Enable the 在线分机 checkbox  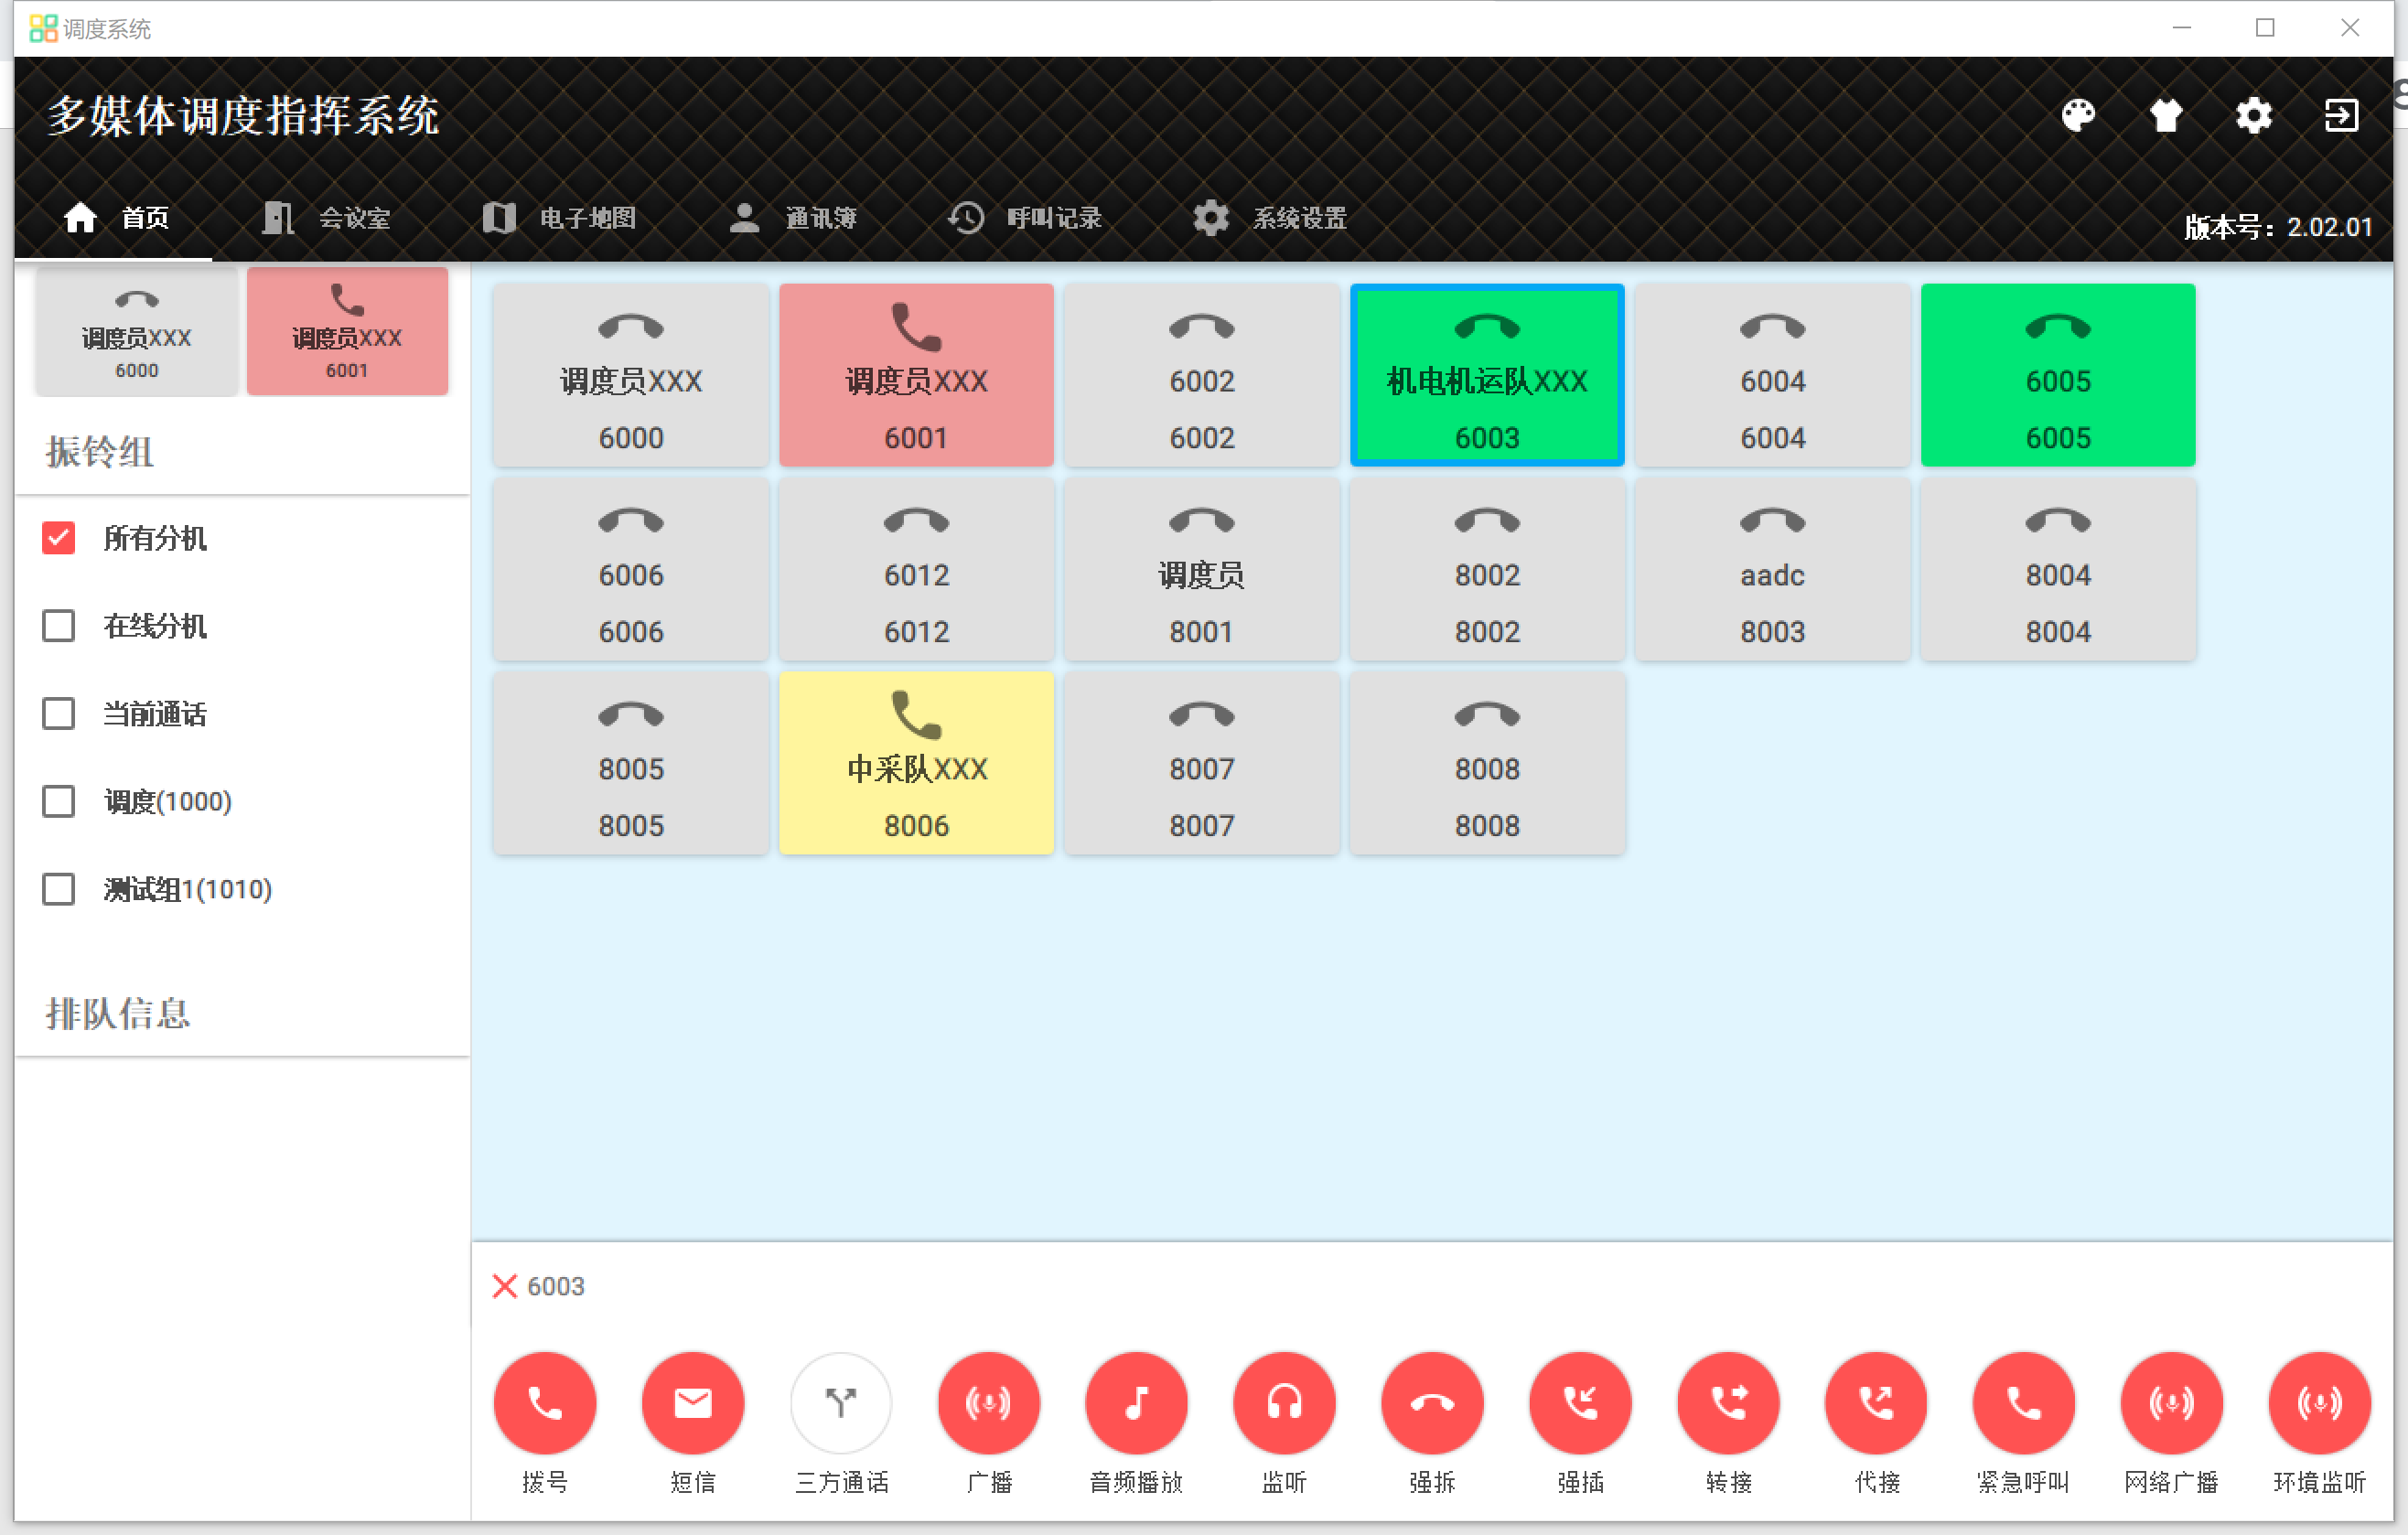(58, 626)
